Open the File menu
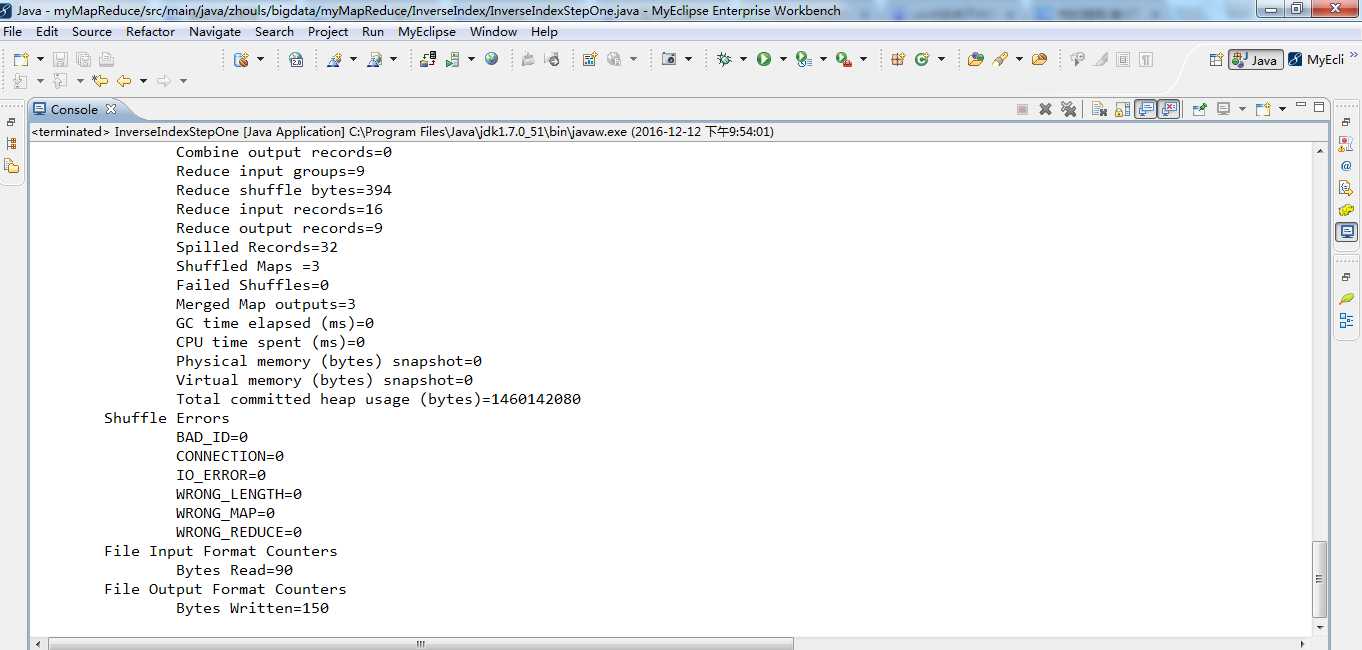Screen dimensions: 1362x650 point(12,31)
